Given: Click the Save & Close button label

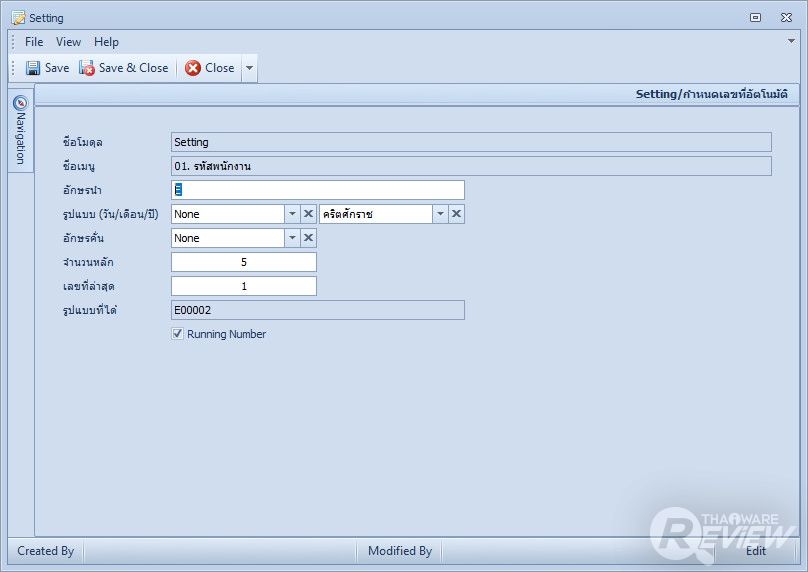Looking at the screenshot, I should (133, 68).
